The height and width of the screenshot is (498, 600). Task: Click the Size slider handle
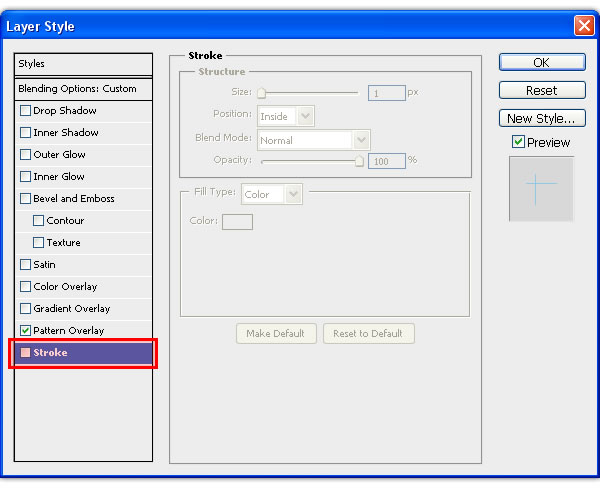pos(262,93)
